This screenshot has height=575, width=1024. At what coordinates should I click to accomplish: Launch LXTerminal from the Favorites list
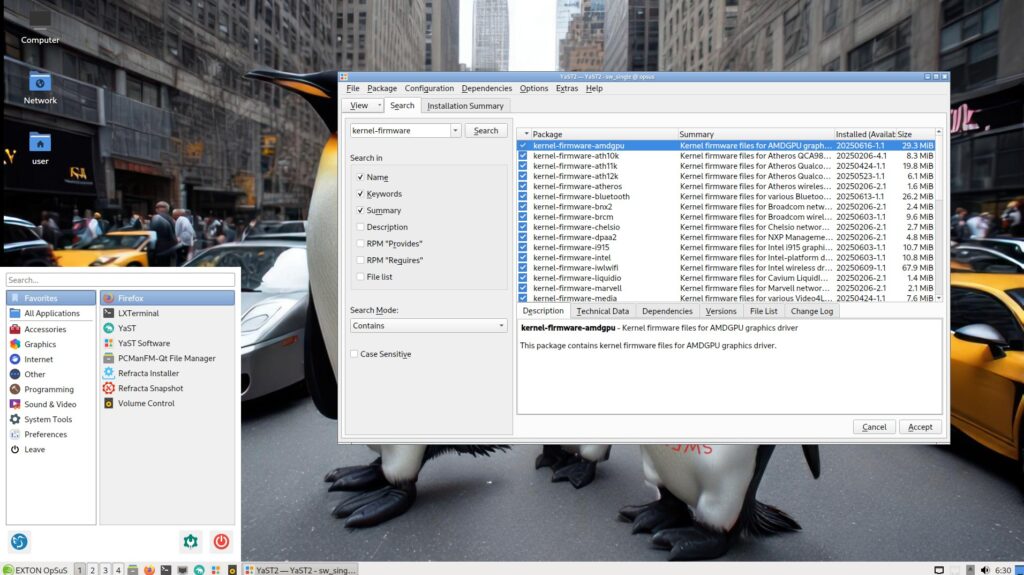pos(167,313)
